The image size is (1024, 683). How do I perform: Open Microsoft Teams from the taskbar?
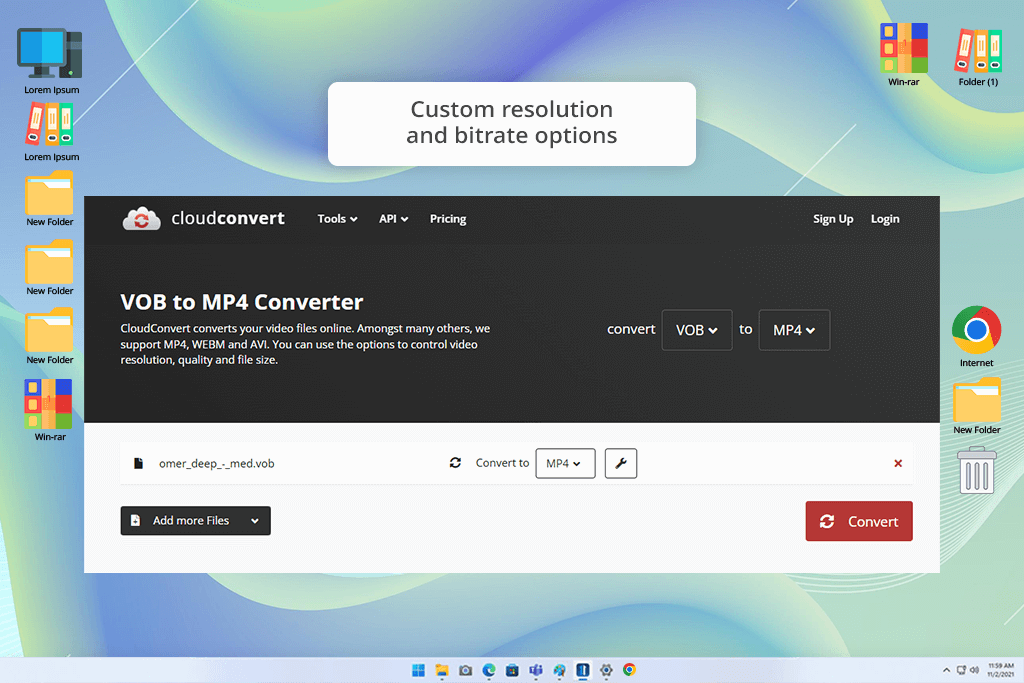[x=536, y=670]
